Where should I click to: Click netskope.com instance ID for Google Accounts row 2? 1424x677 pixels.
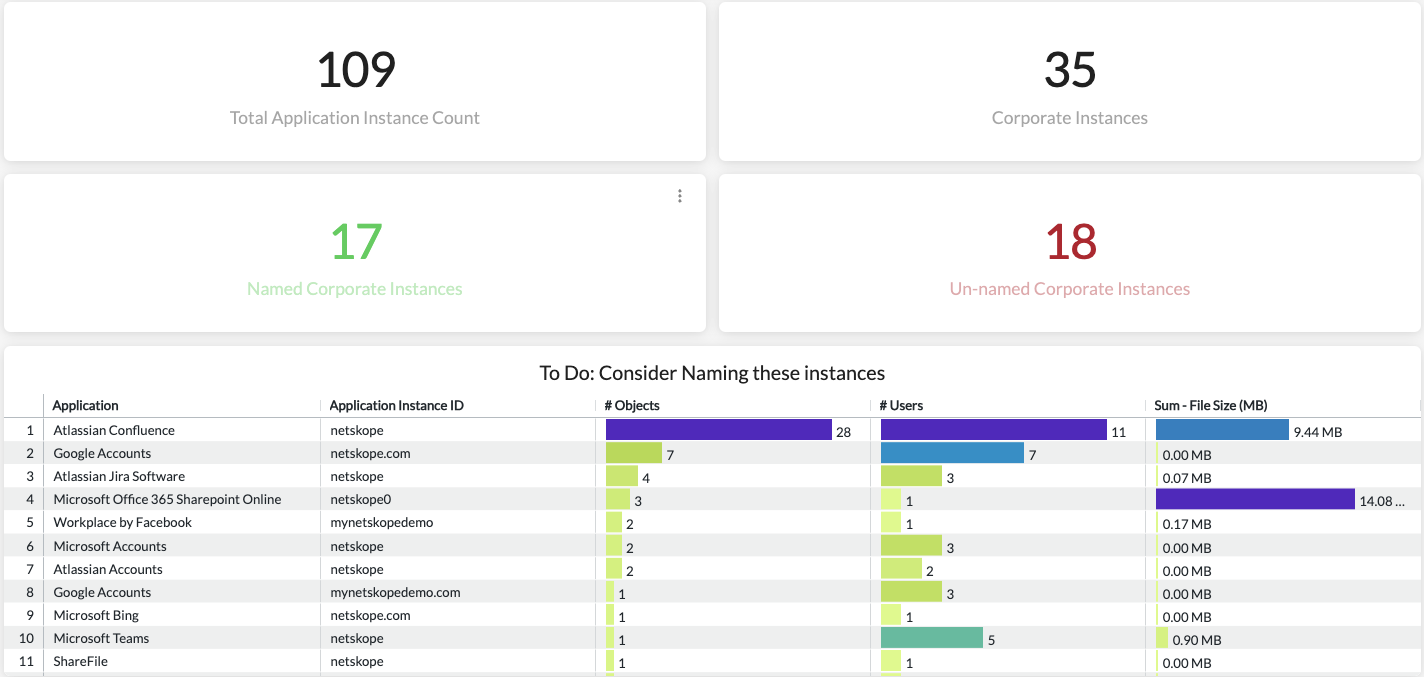pos(370,453)
